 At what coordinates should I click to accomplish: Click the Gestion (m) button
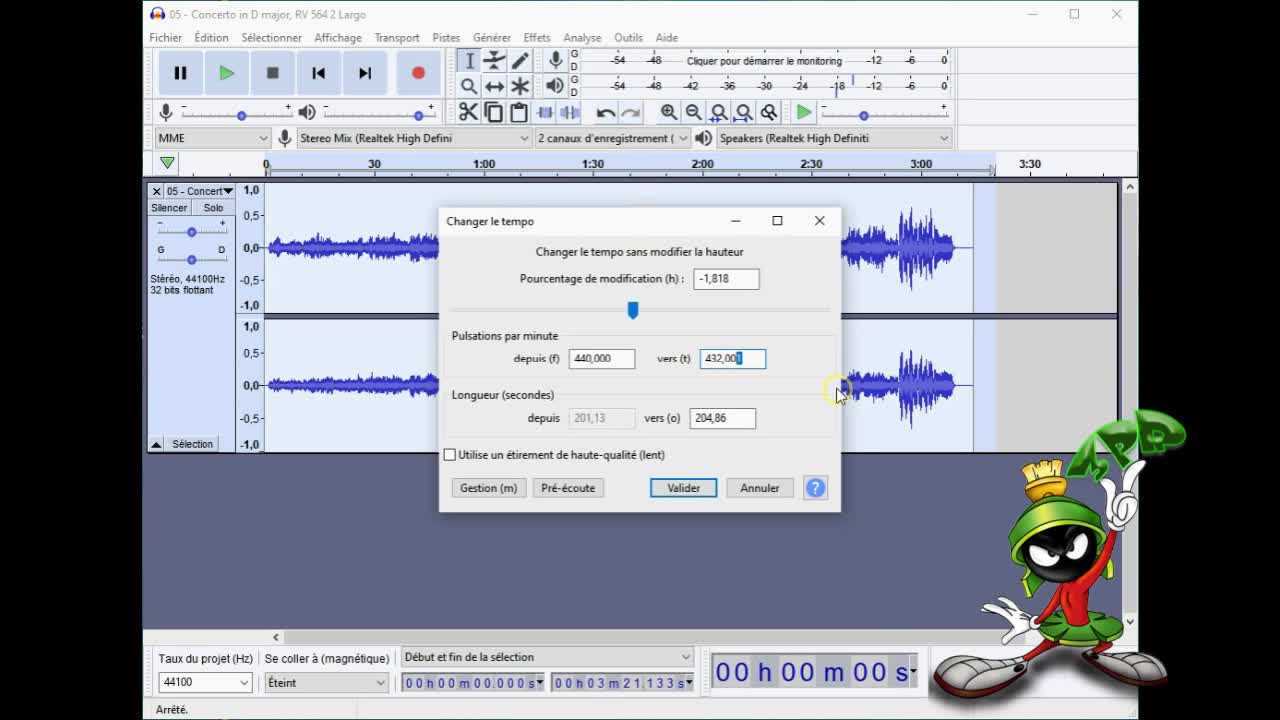click(488, 488)
